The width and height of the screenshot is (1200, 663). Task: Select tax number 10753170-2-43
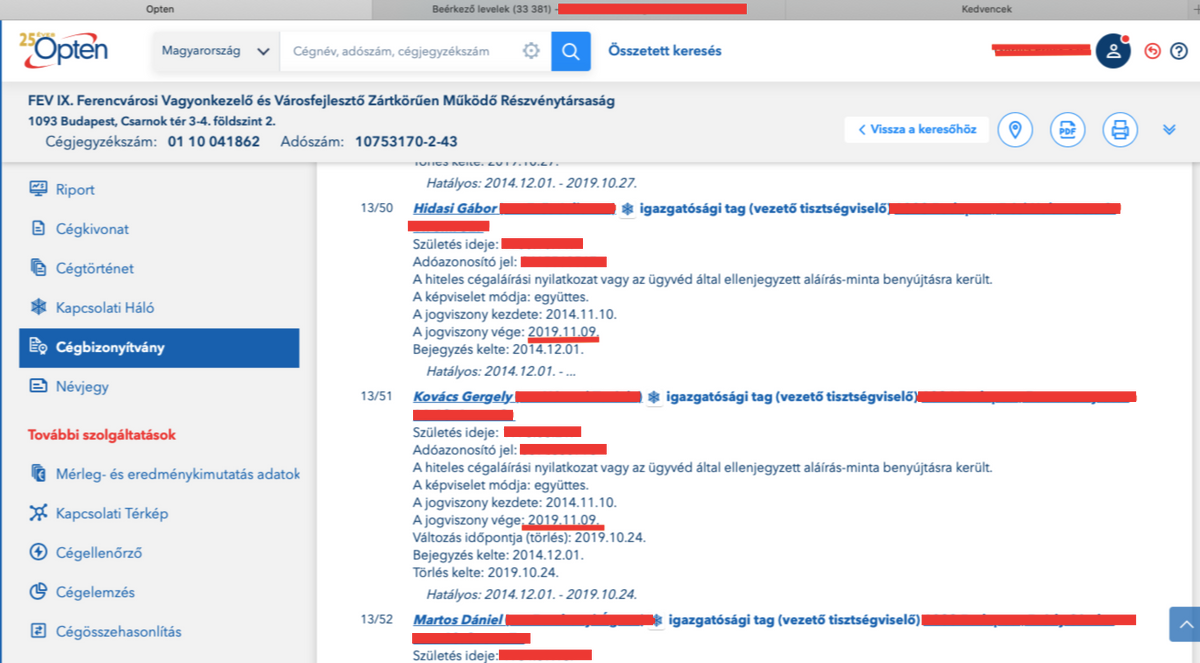point(406,142)
